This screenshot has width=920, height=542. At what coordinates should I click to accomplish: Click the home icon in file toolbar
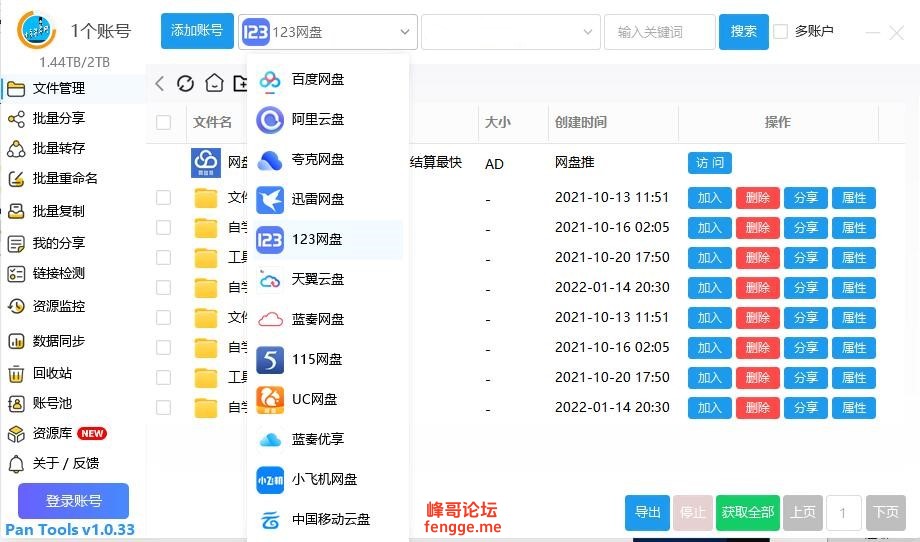click(x=214, y=83)
